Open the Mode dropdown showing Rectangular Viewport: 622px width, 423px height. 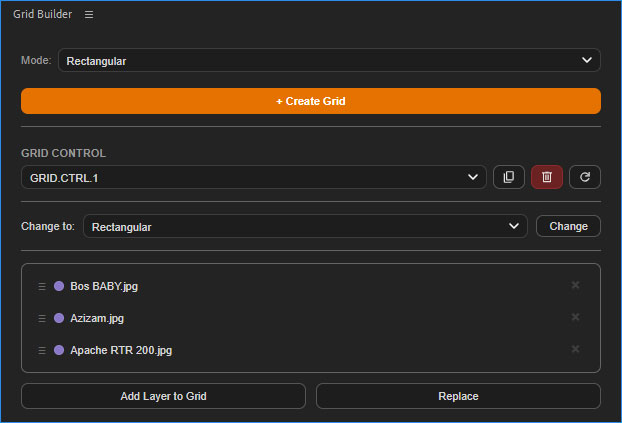pyautogui.click(x=329, y=60)
